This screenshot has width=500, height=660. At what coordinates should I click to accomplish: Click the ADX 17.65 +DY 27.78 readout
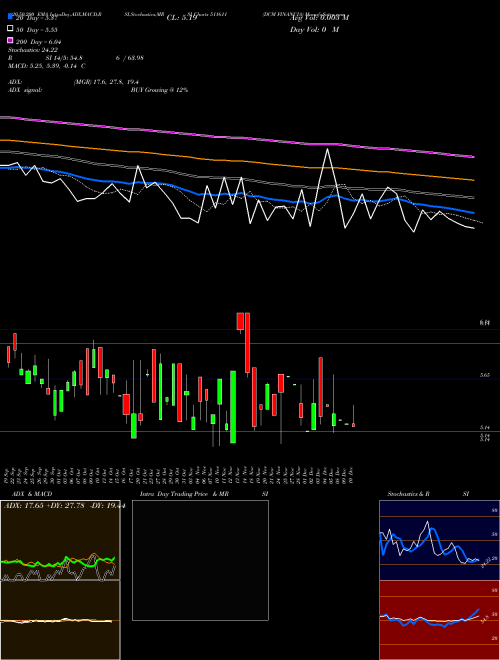tap(64, 506)
